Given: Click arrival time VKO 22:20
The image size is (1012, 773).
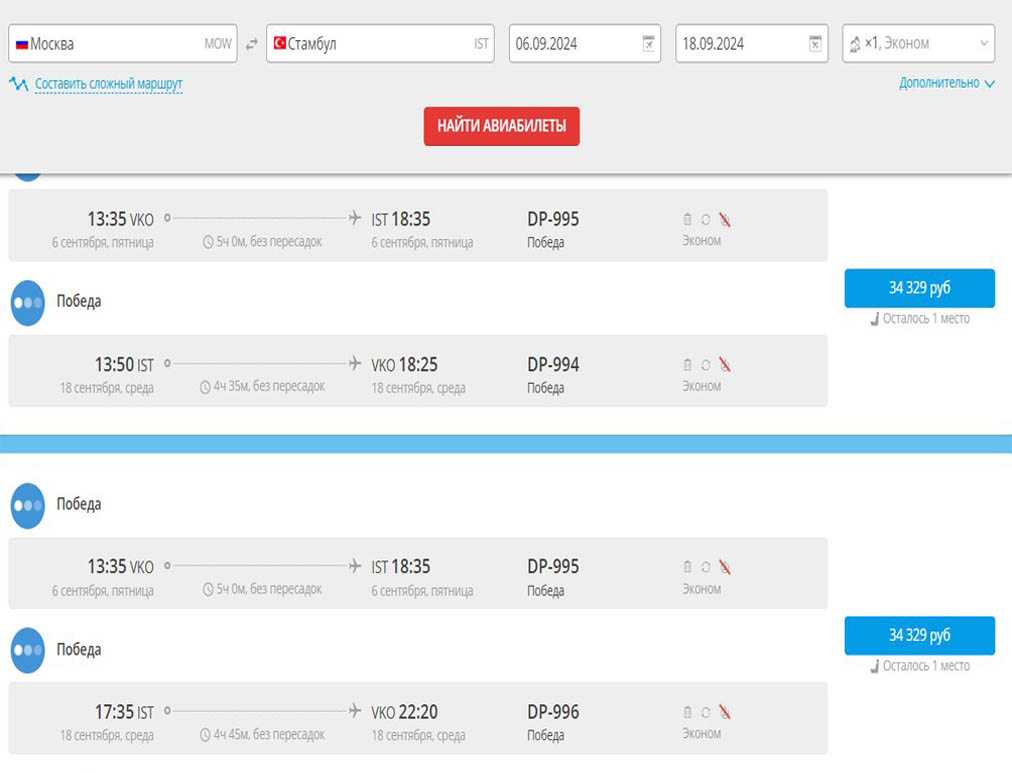Looking at the screenshot, I should coord(405,712).
